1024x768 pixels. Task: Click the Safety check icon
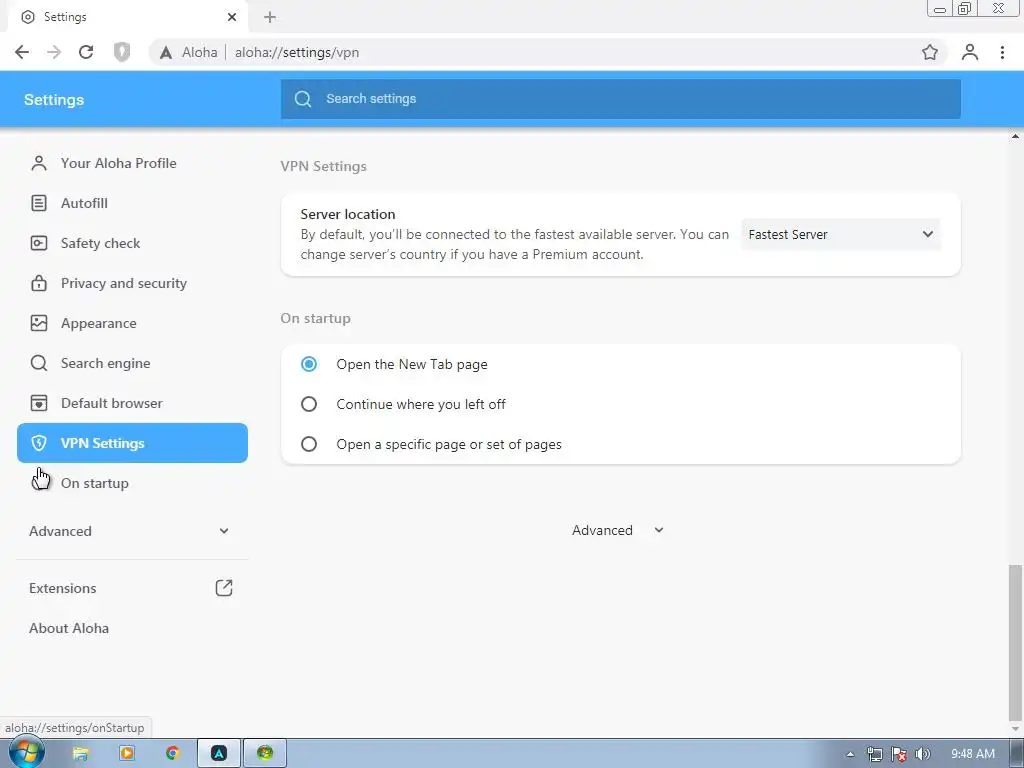click(x=39, y=243)
